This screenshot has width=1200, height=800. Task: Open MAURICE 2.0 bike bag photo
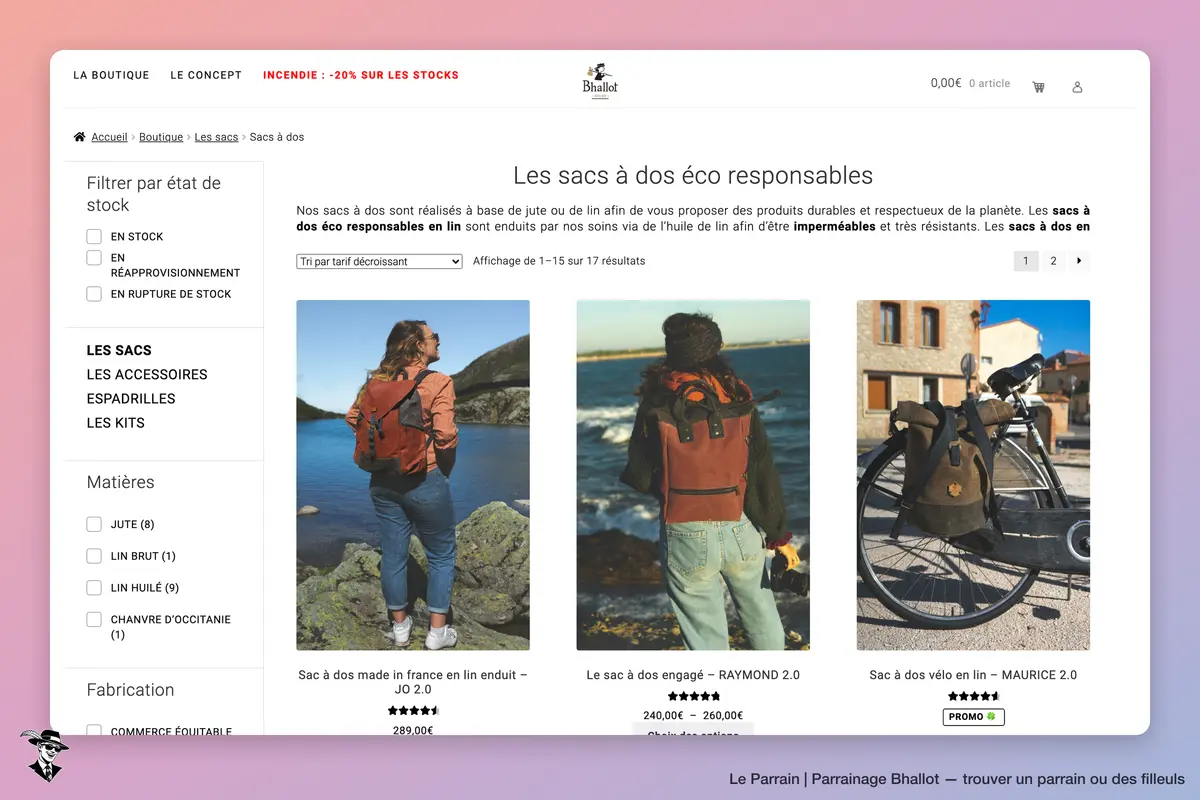(x=973, y=475)
